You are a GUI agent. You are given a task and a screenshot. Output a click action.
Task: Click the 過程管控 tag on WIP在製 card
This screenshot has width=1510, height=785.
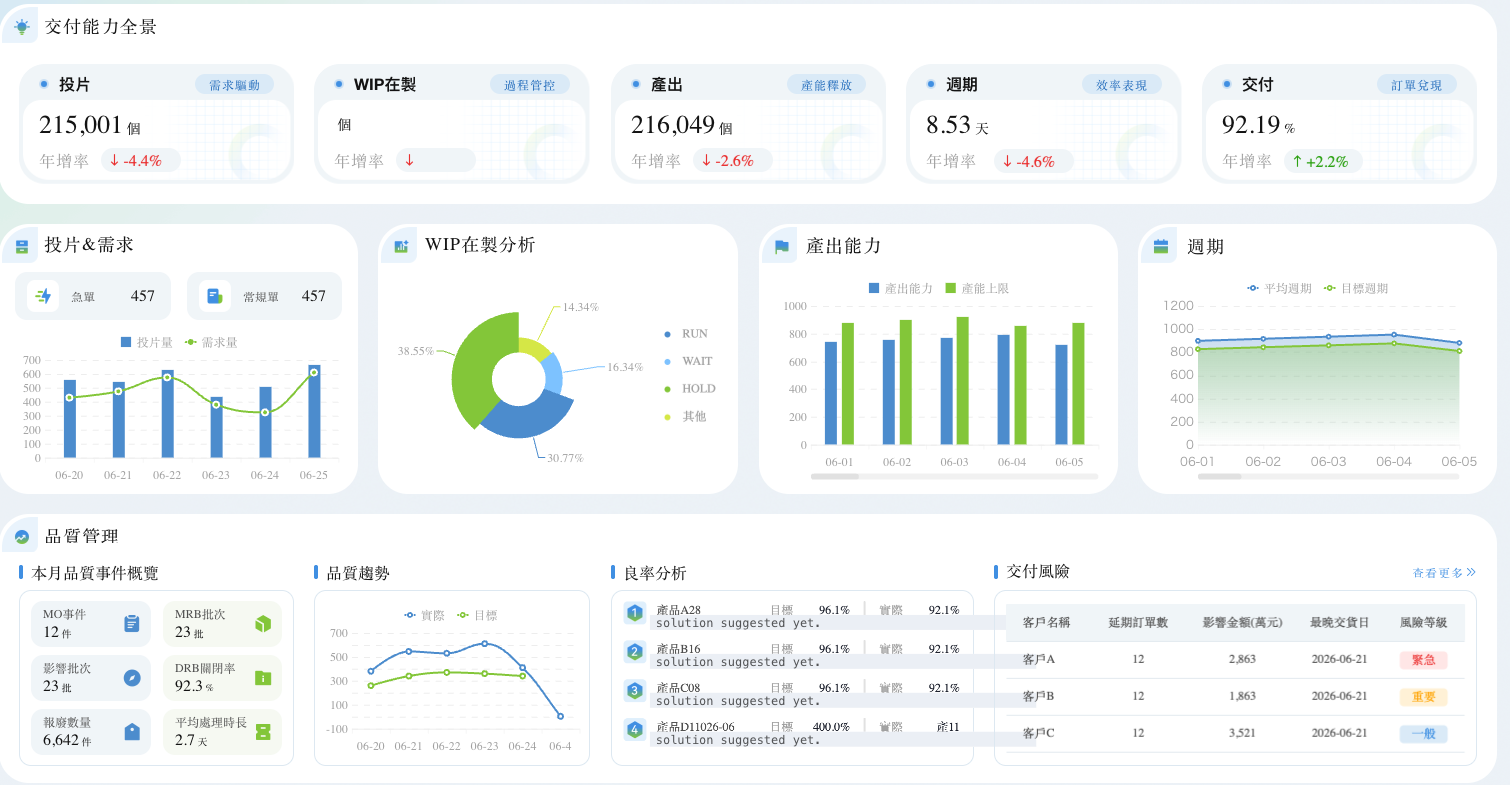click(529, 85)
